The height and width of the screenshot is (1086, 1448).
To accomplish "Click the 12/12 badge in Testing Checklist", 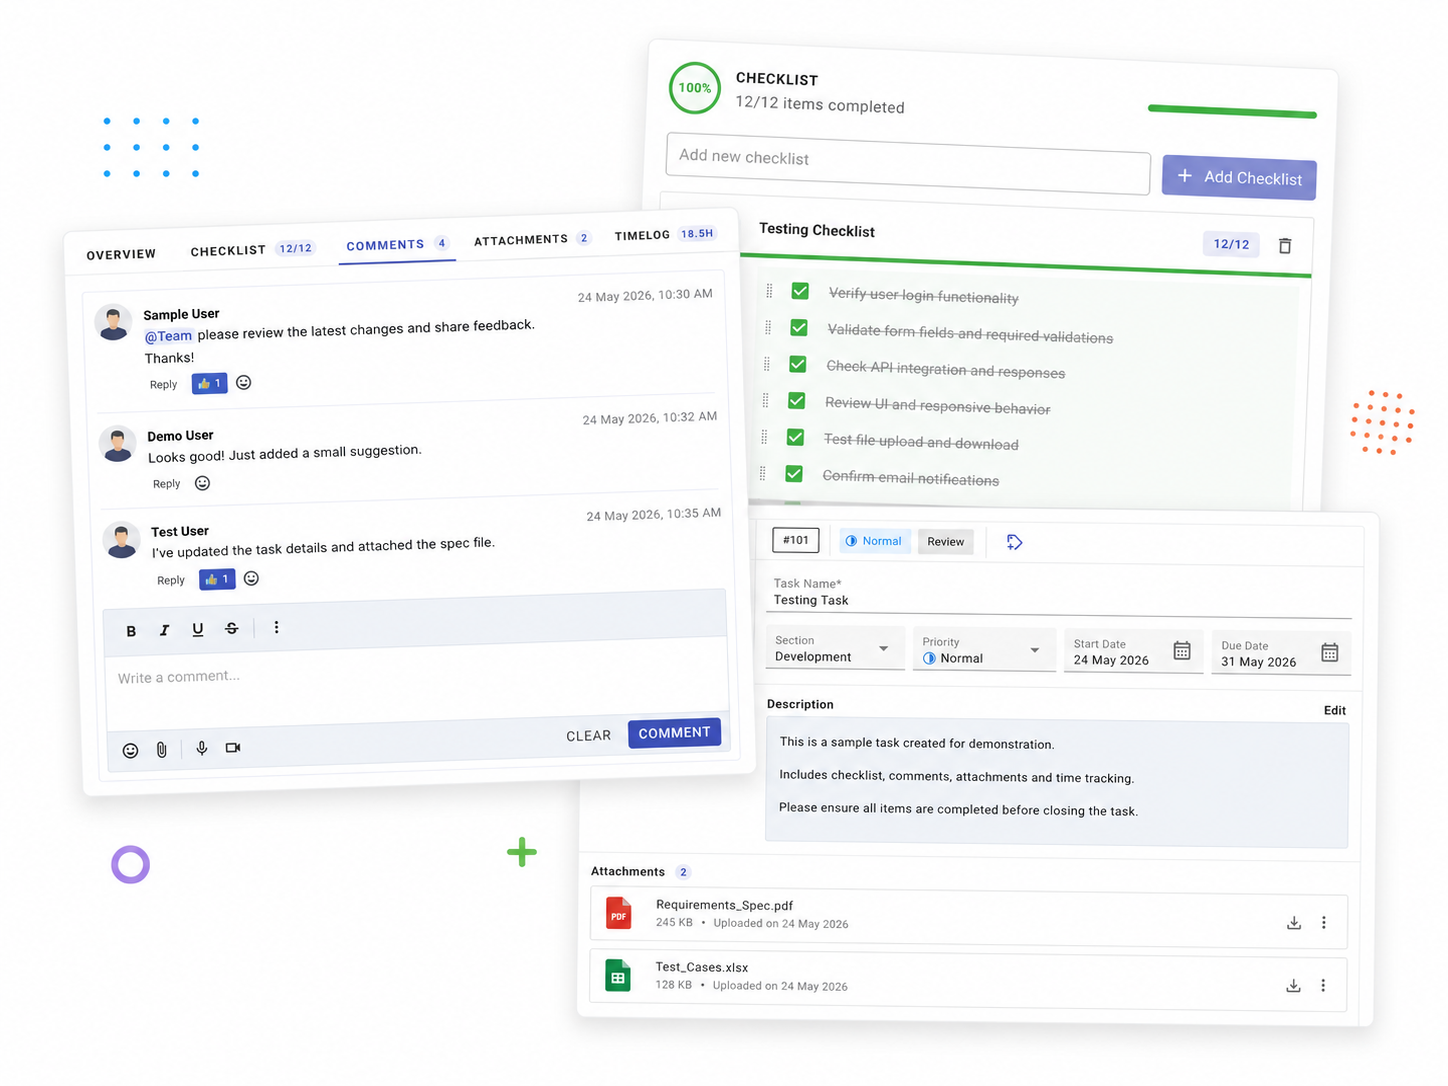I will tap(1231, 244).
